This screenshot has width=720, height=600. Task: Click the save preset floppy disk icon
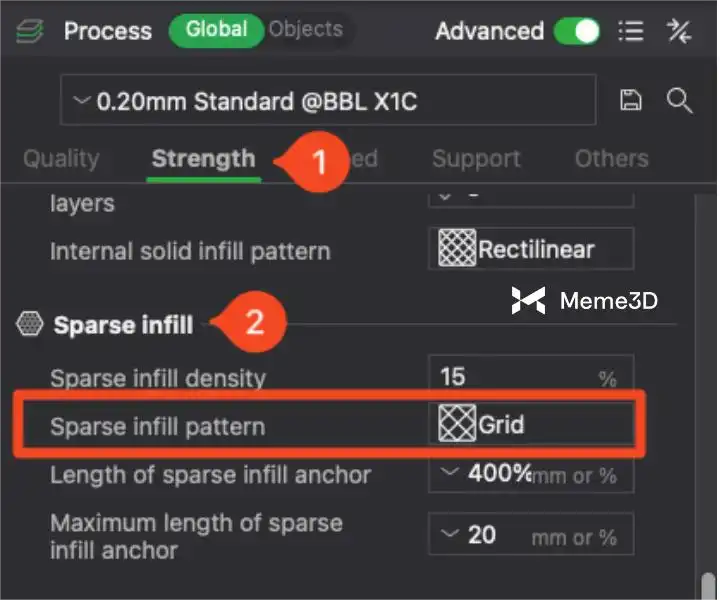click(631, 100)
